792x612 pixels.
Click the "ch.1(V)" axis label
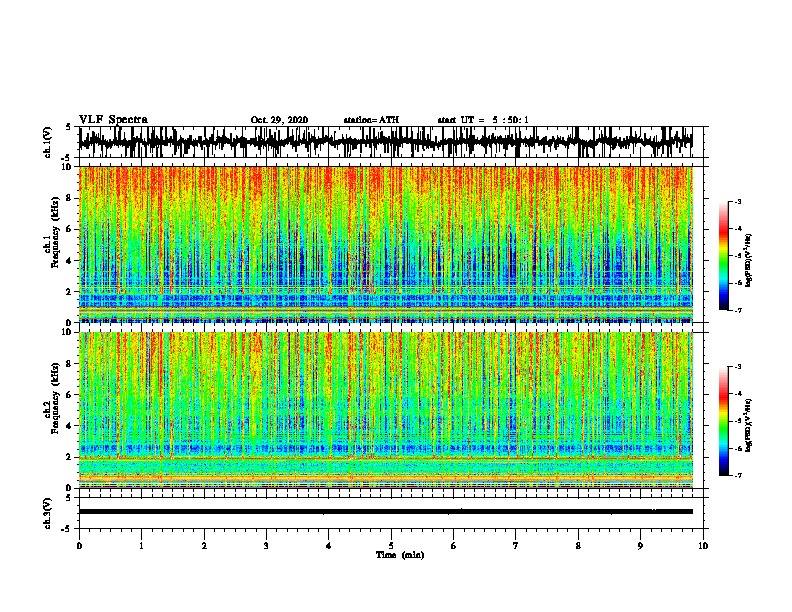pyautogui.click(x=47, y=142)
